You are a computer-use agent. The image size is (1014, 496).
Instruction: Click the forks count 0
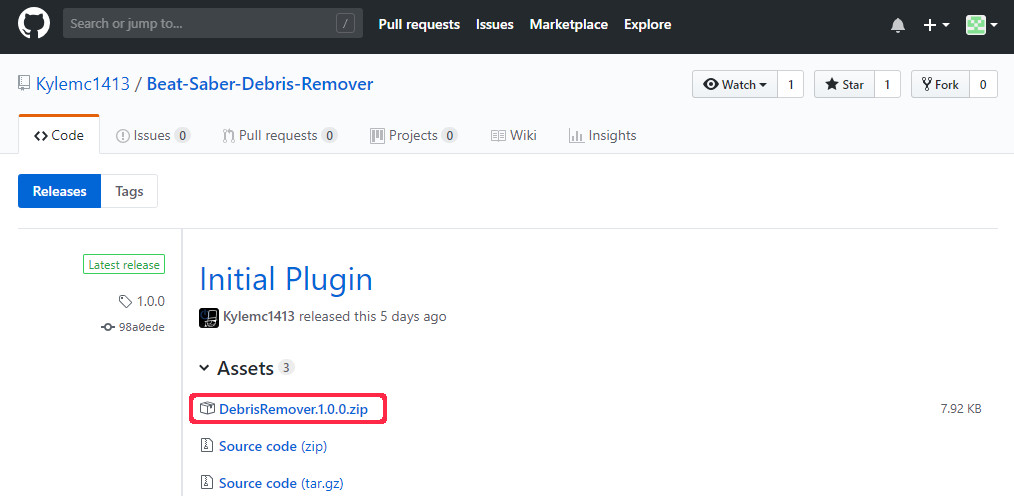click(x=983, y=85)
